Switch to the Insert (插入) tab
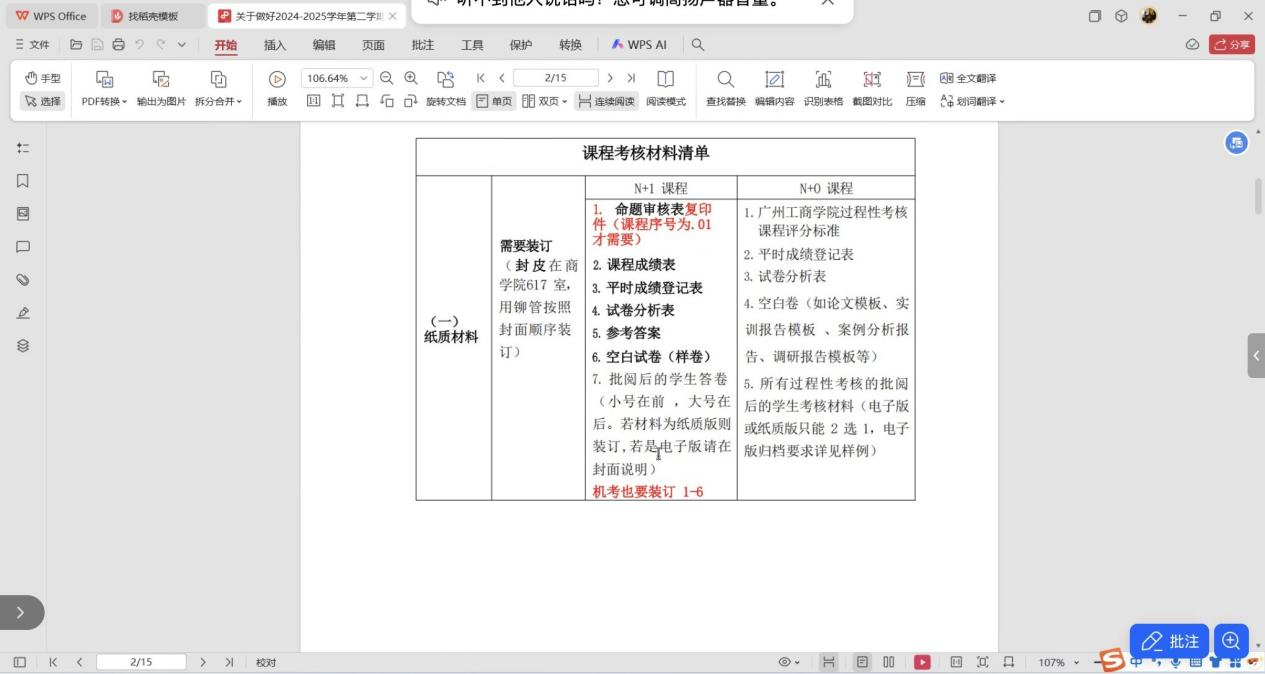This screenshot has width=1265, height=674. pyautogui.click(x=275, y=45)
